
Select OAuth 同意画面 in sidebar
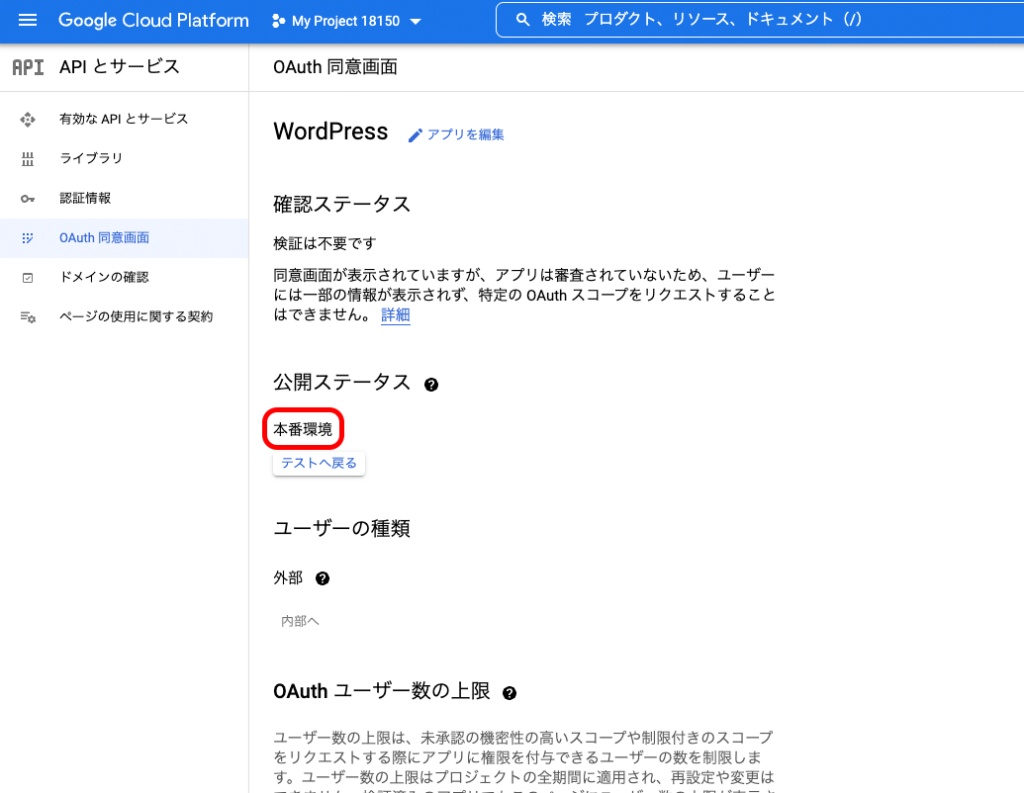pyautogui.click(x=104, y=238)
